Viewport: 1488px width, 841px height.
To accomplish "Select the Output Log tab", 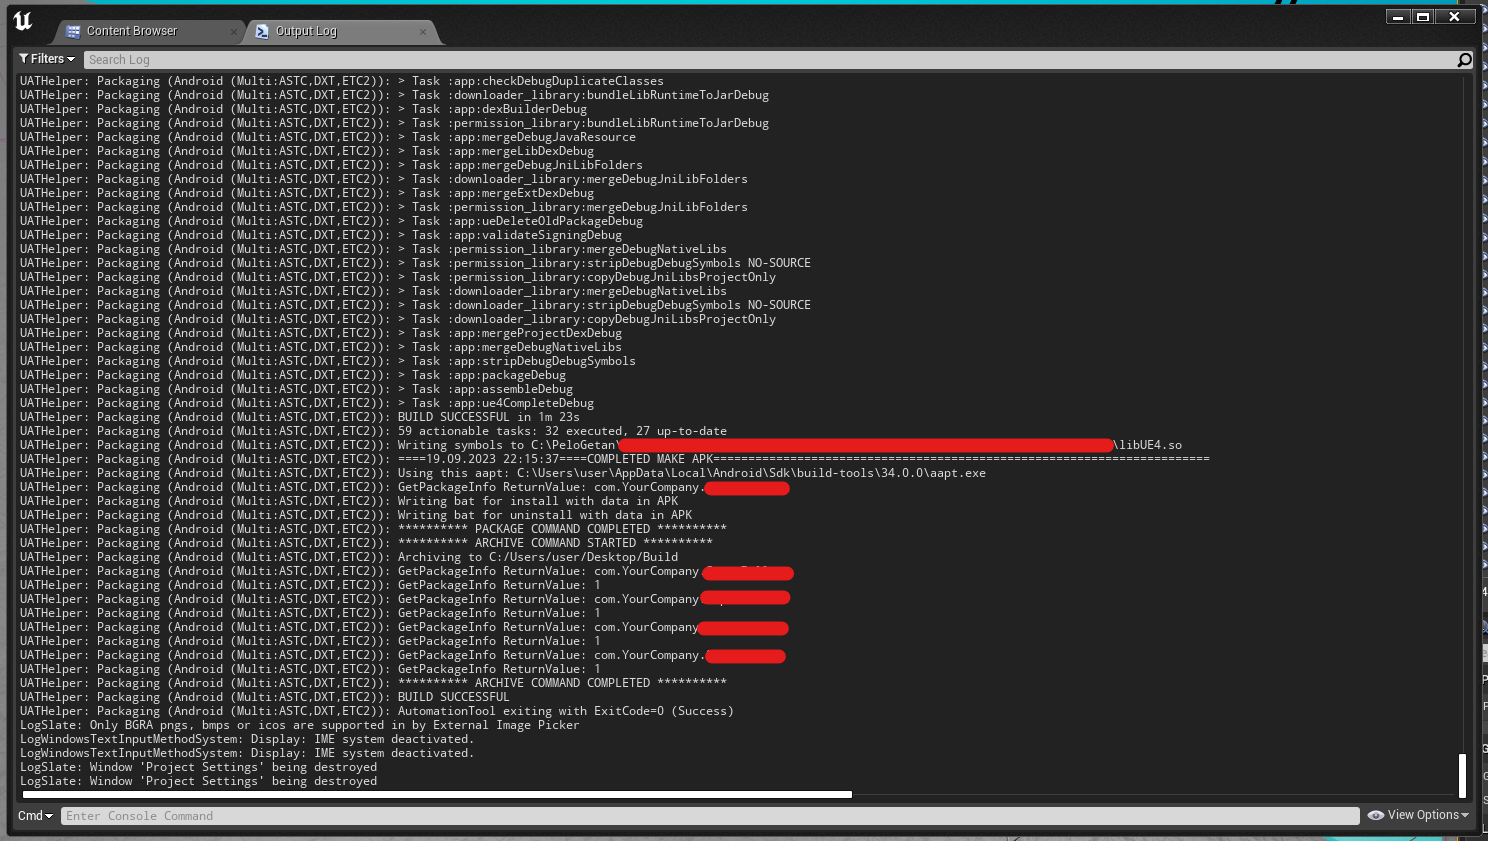I will pos(306,32).
